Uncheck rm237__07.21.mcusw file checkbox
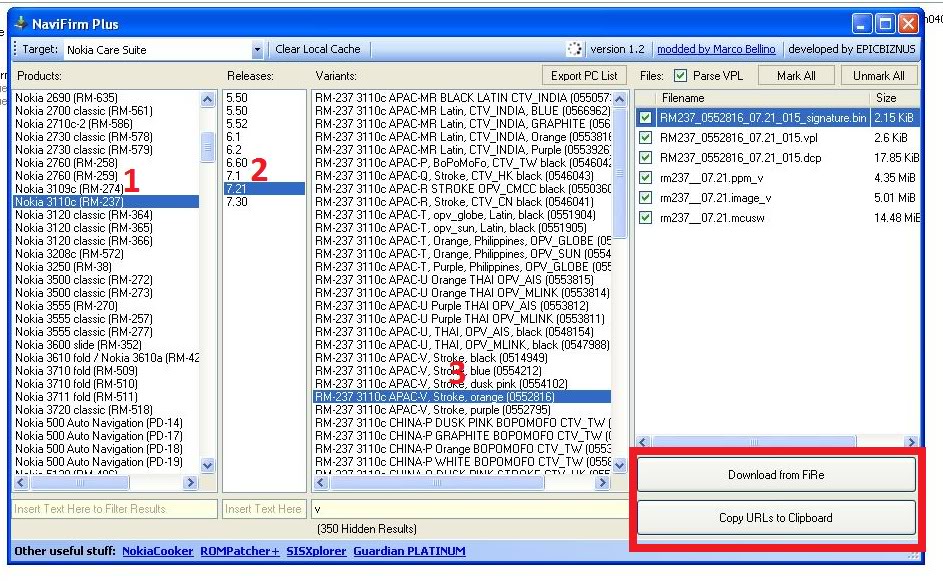Screen dimensions: 943x585 (x=645, y=218)
